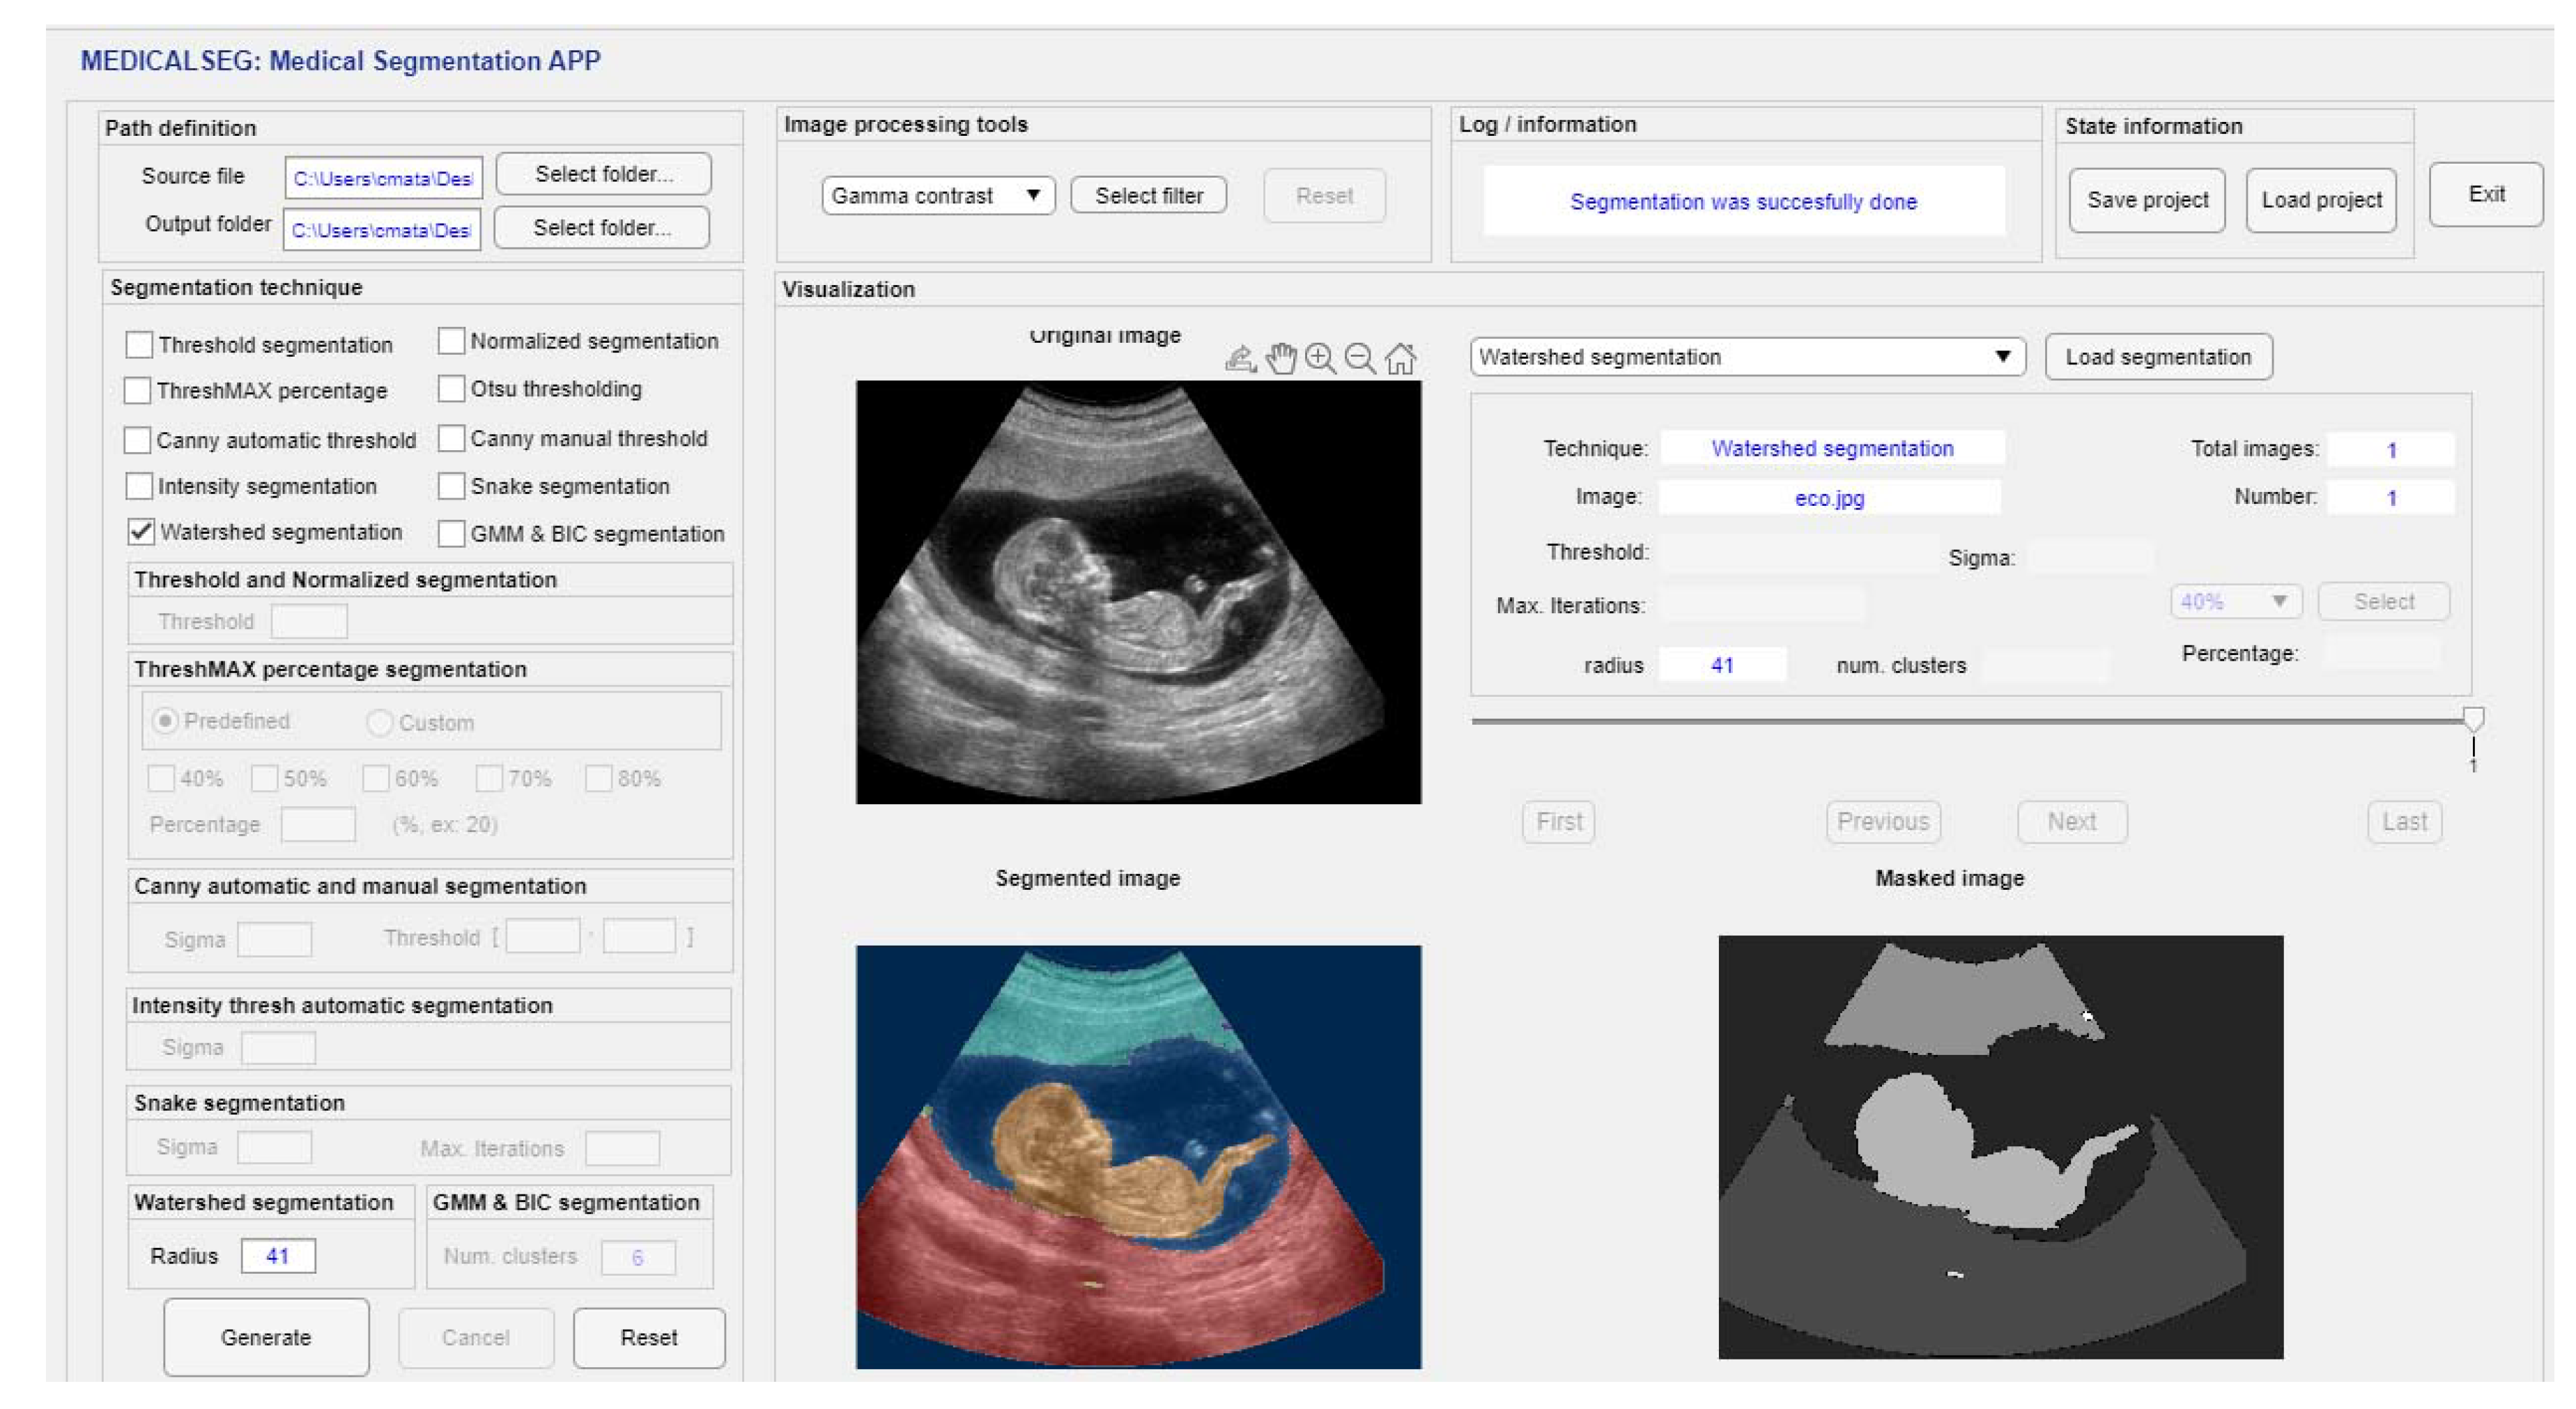Screen dimensions: 2576x1409
Task: Check the GMM & BIC segmentation option
Action: tap(452, 534)
